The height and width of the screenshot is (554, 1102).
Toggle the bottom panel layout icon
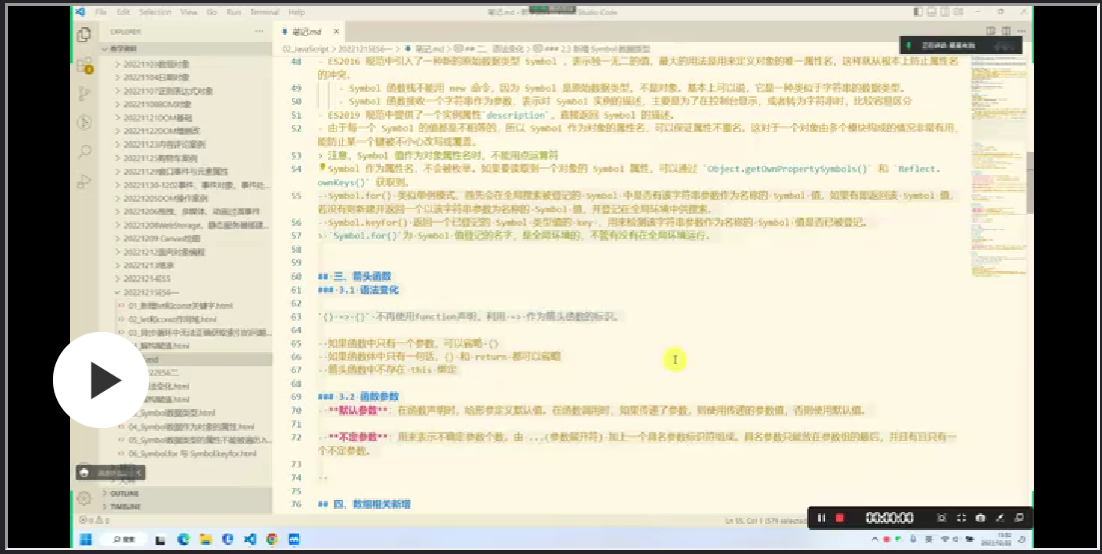[932, 12]
